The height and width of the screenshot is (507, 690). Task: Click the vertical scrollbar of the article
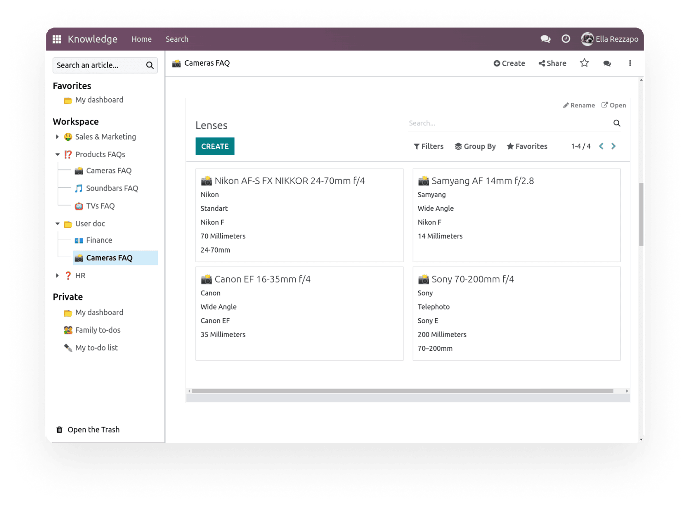point(641,214)
